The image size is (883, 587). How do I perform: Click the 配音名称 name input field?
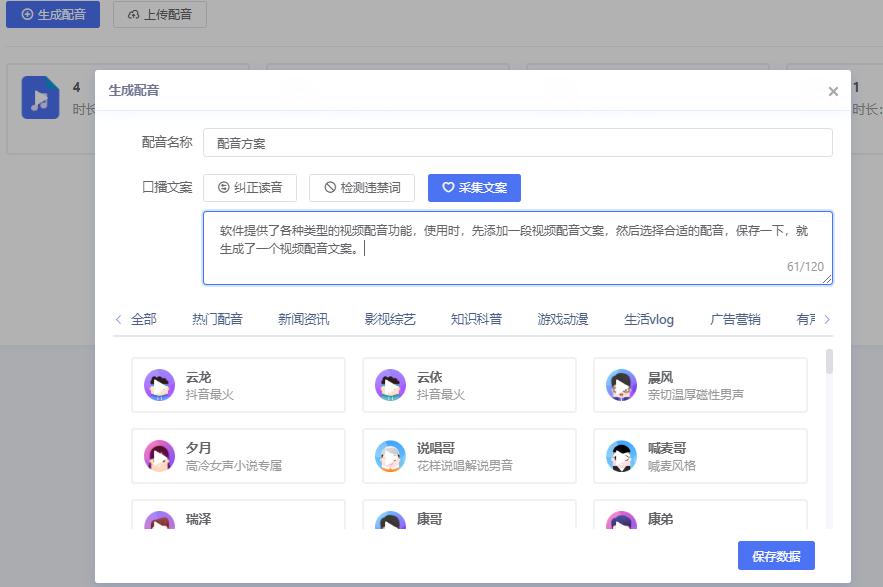pyautogui.click(x=518, y=142)
